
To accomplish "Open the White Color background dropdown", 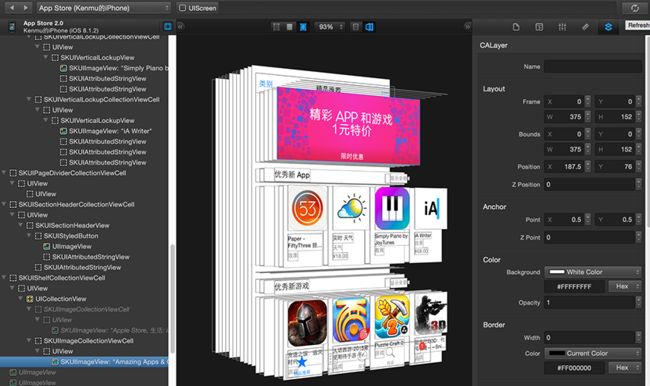I will [593, 272].
